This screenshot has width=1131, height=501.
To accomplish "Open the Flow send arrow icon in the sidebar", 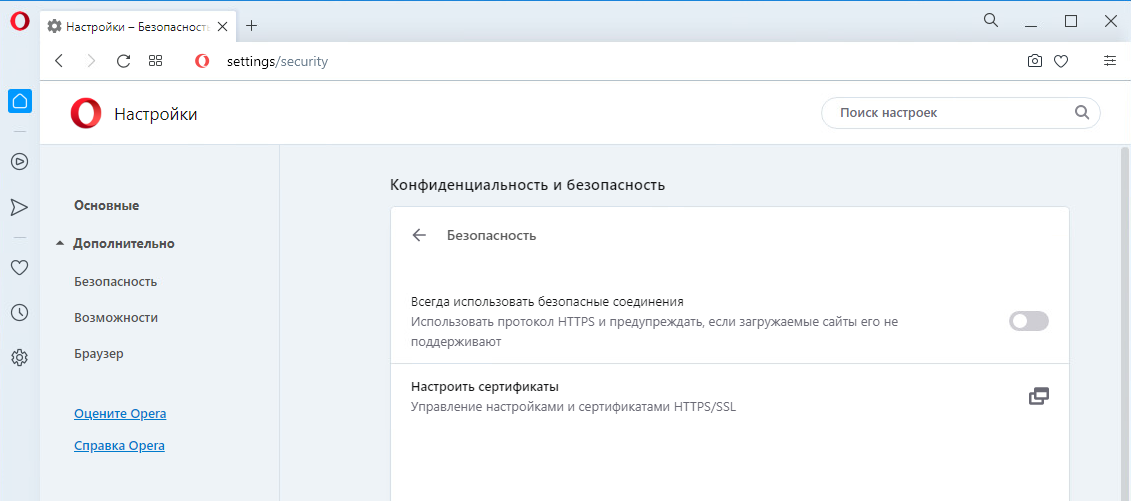I will (x=19, y=208).
